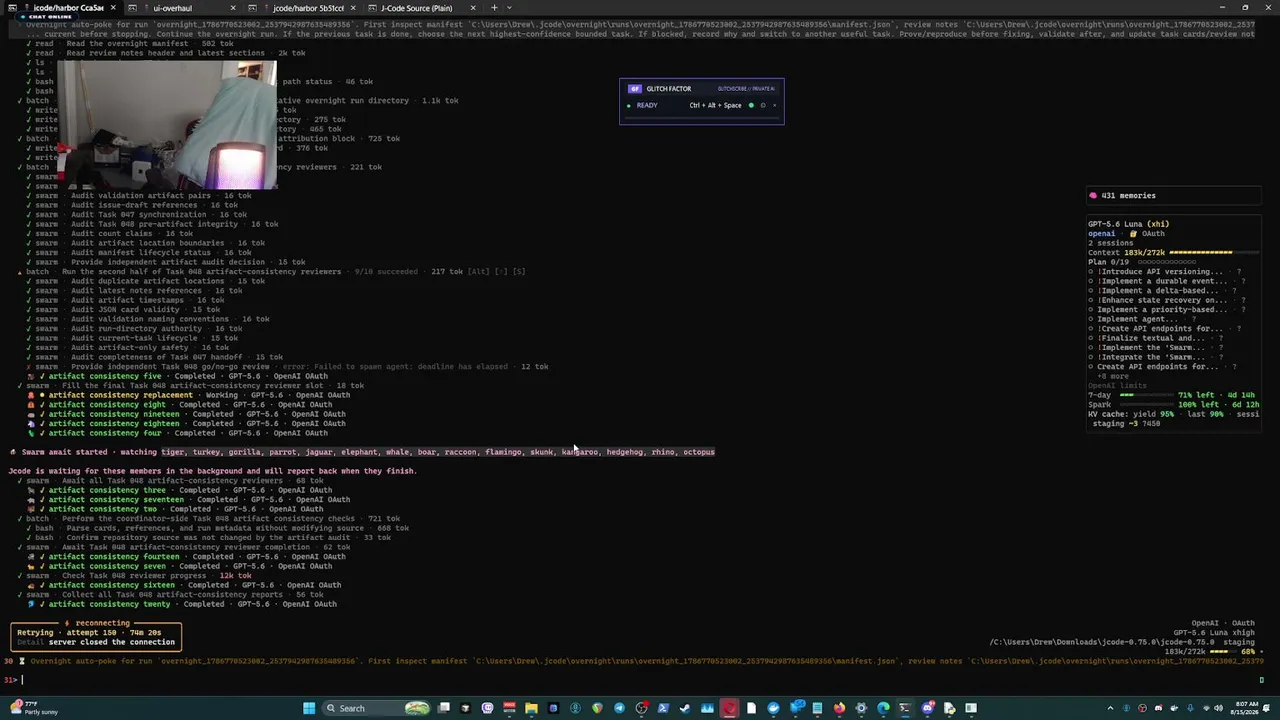1280x720 pixels.
Task: Click the 'GPT-5.6 Luna (xhi)' model label
Action: 1129,224
